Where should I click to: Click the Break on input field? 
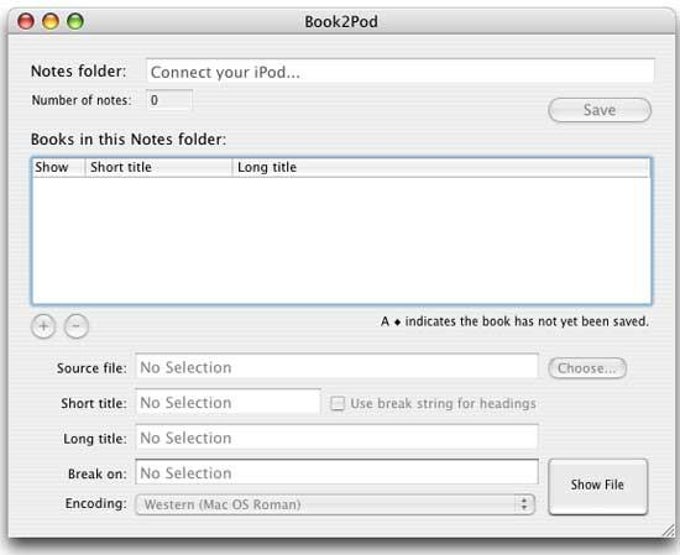(x=336, y=473)
